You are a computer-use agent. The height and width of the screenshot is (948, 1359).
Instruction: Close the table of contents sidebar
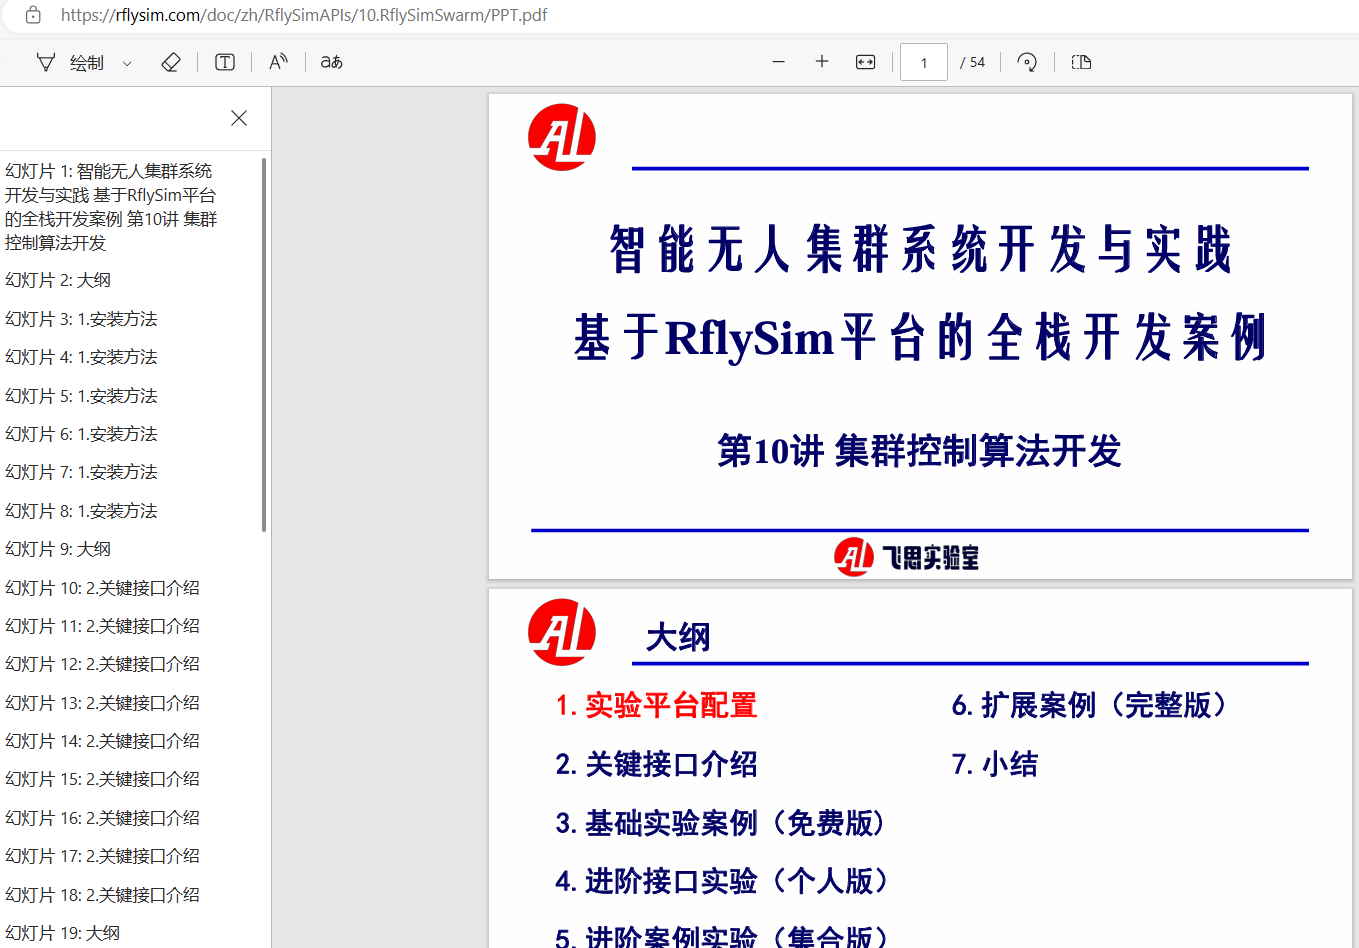pos(239,118)
